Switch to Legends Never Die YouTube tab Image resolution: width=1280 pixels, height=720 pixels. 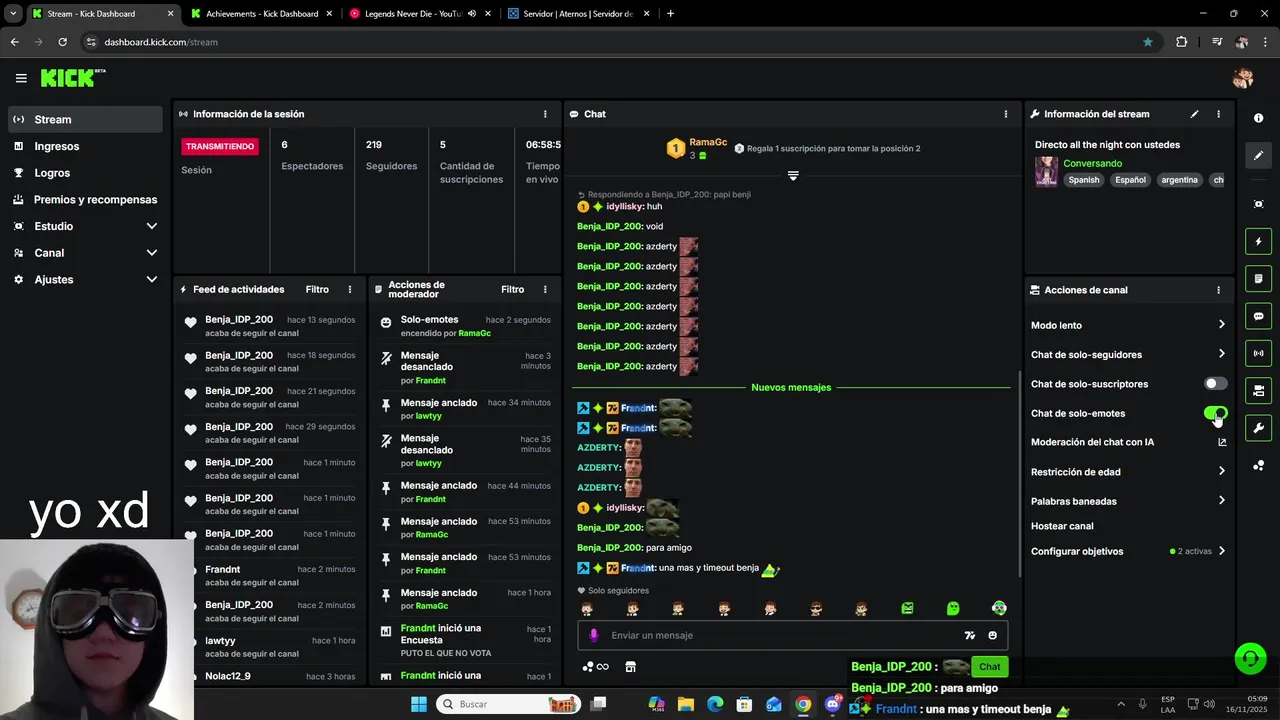click(420, 14)
